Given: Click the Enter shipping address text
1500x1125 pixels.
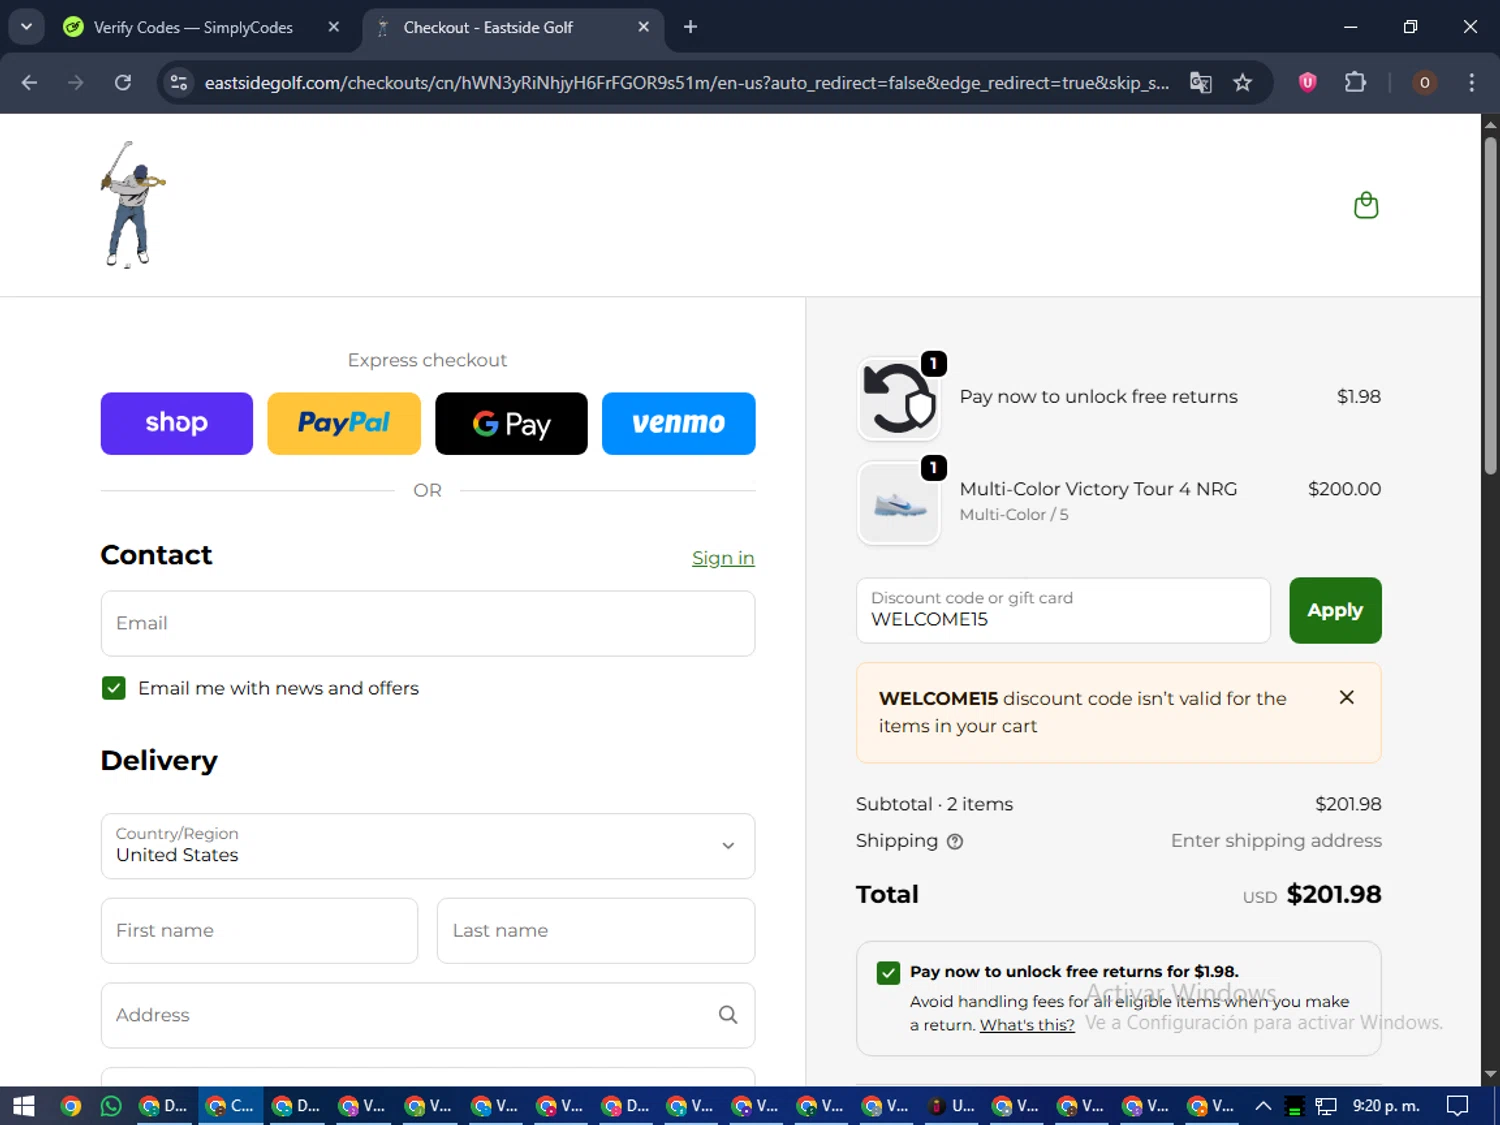Looking at the screenshot, I should point(1276,841).
